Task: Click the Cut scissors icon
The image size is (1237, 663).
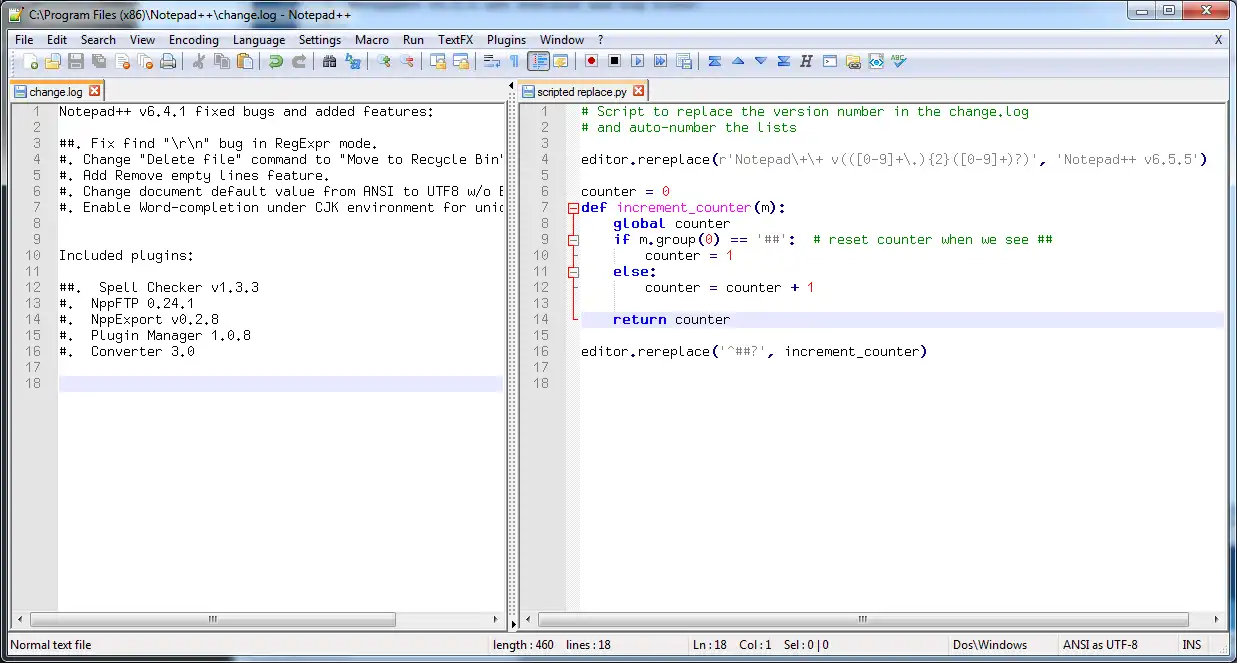Action: 199,62
